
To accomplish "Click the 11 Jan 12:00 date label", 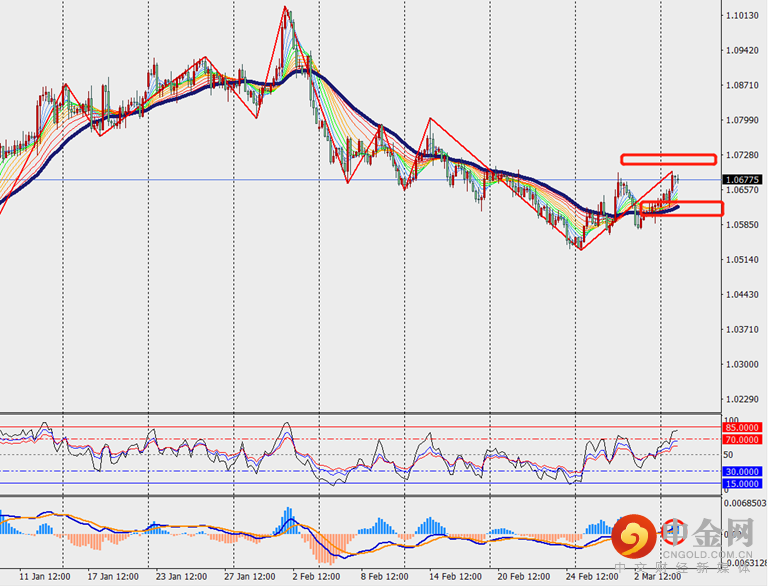I will click(45, 577).
